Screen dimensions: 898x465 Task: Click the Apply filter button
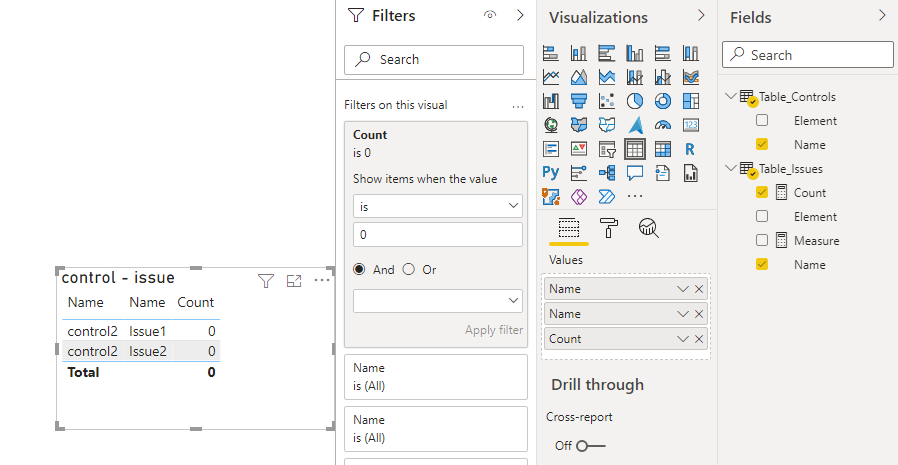coord(494,330)
